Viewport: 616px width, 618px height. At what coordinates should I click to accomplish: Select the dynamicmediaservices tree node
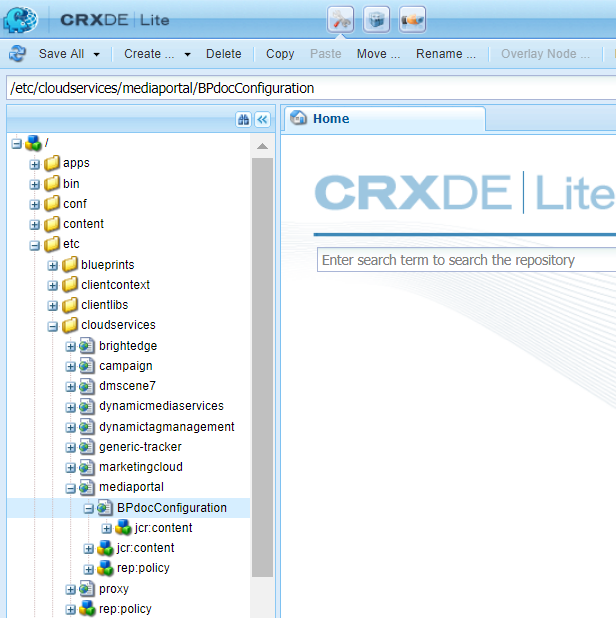click(161, 406)
